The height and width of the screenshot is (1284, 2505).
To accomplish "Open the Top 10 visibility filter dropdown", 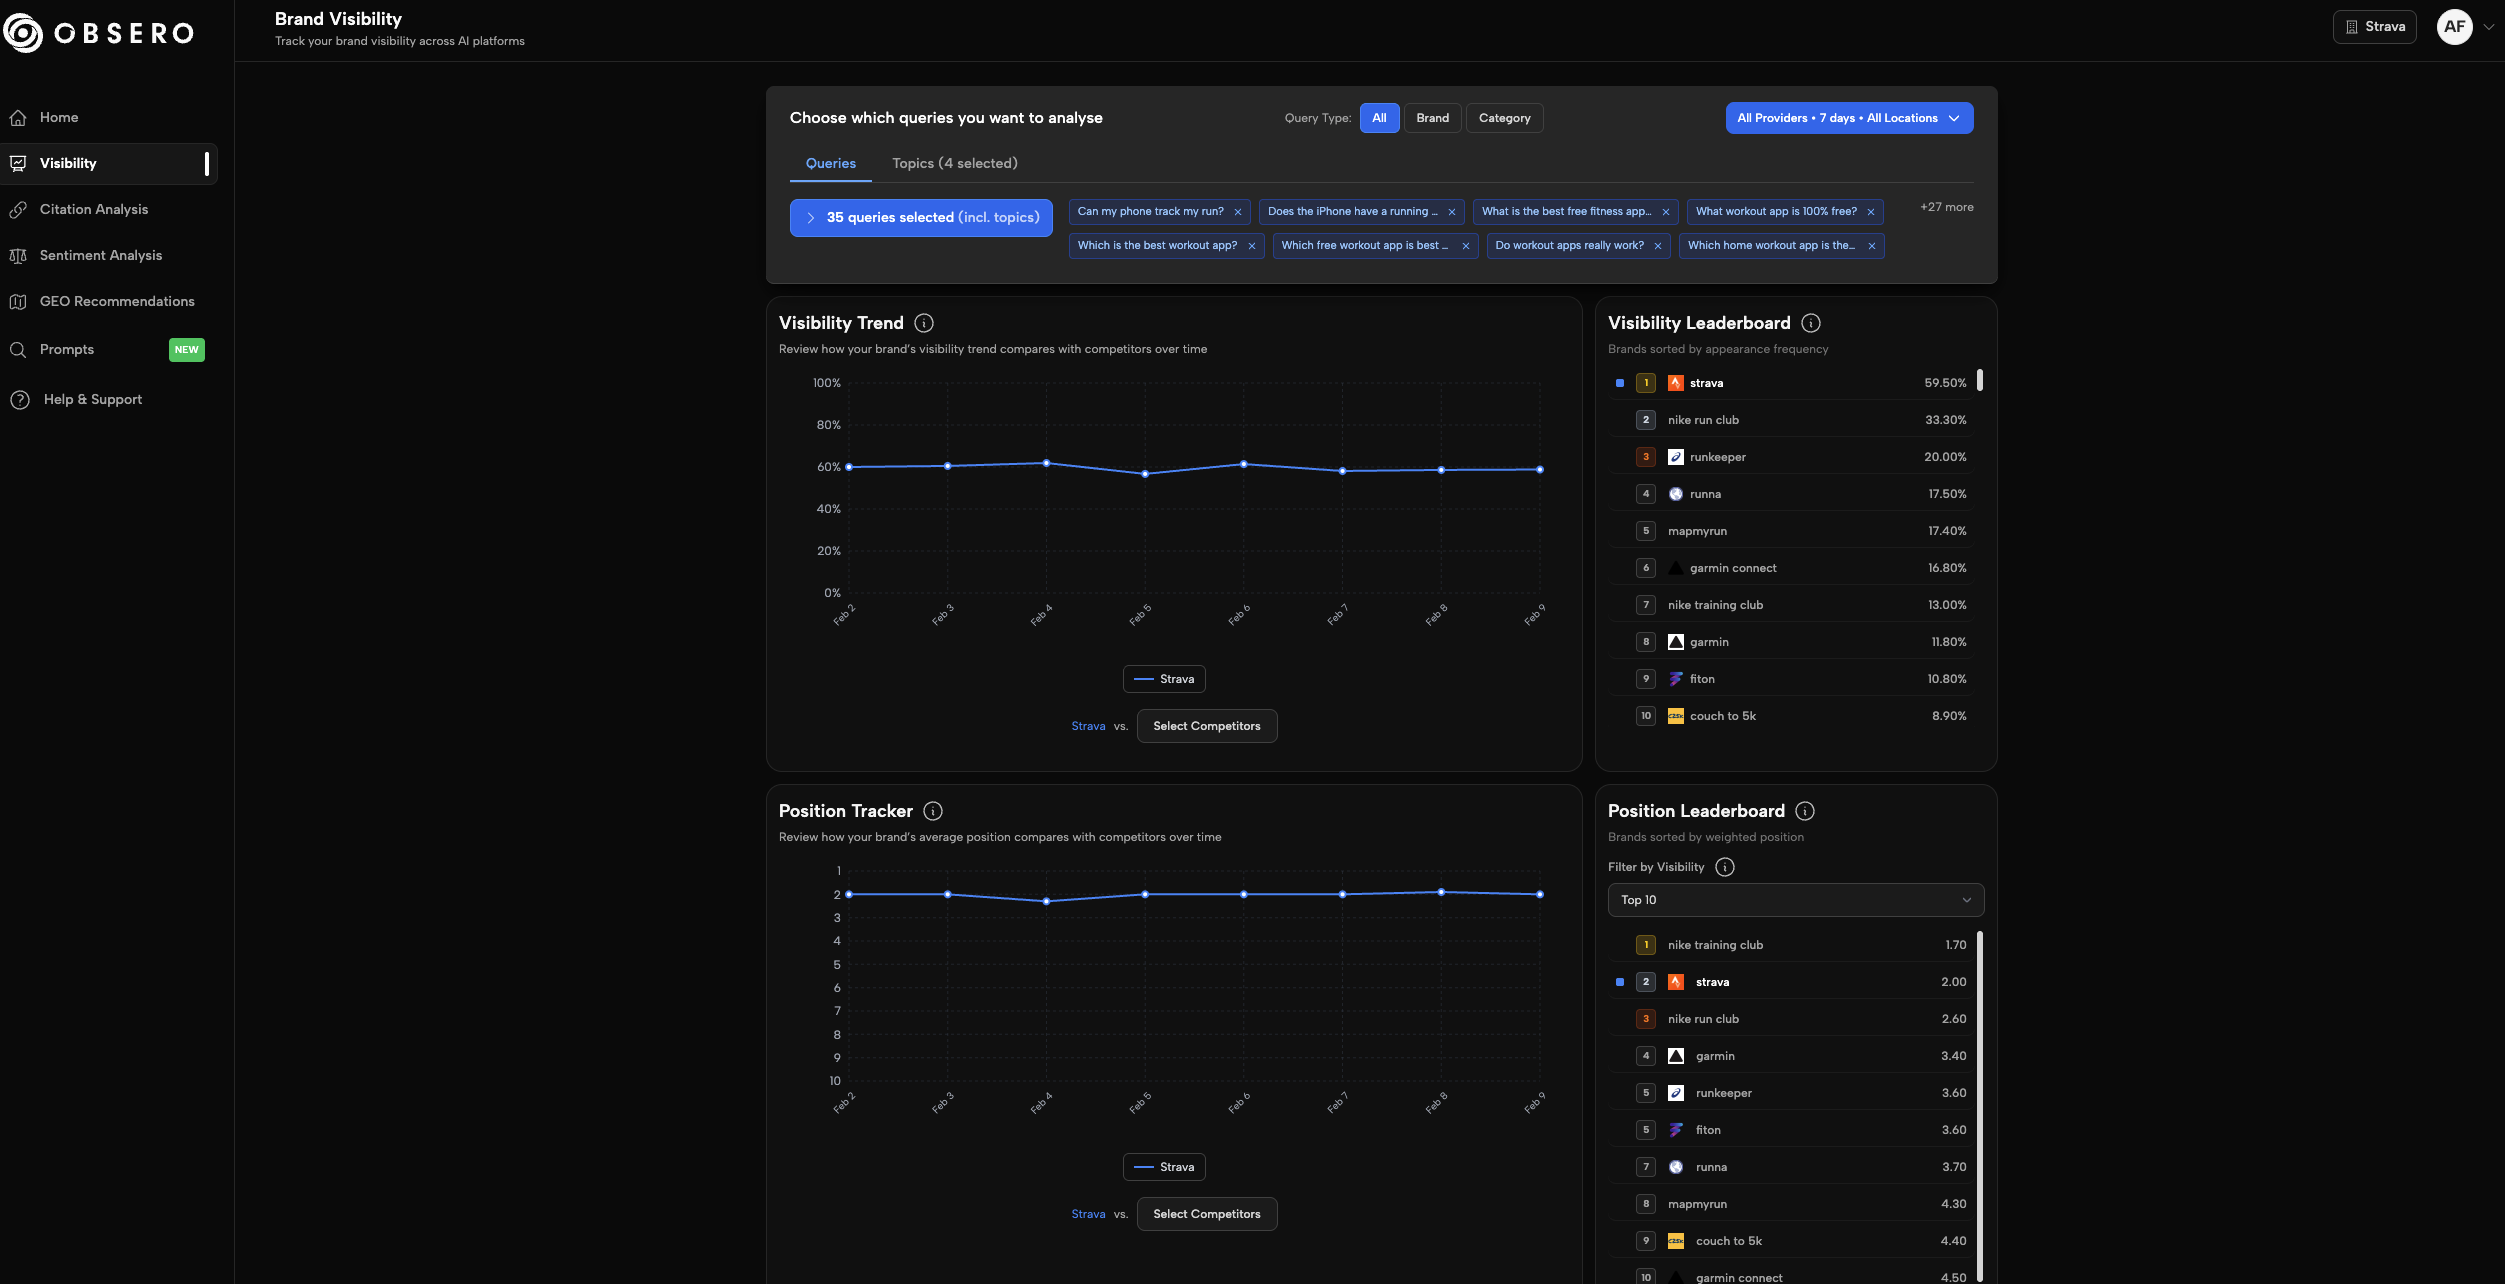I will (x=1795, y=900).
